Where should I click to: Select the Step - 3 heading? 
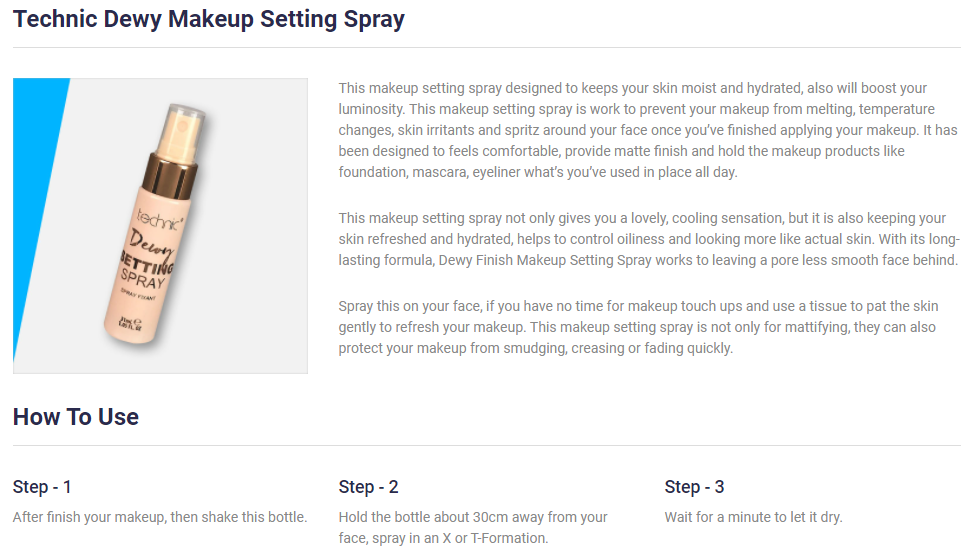coord(694,487)
